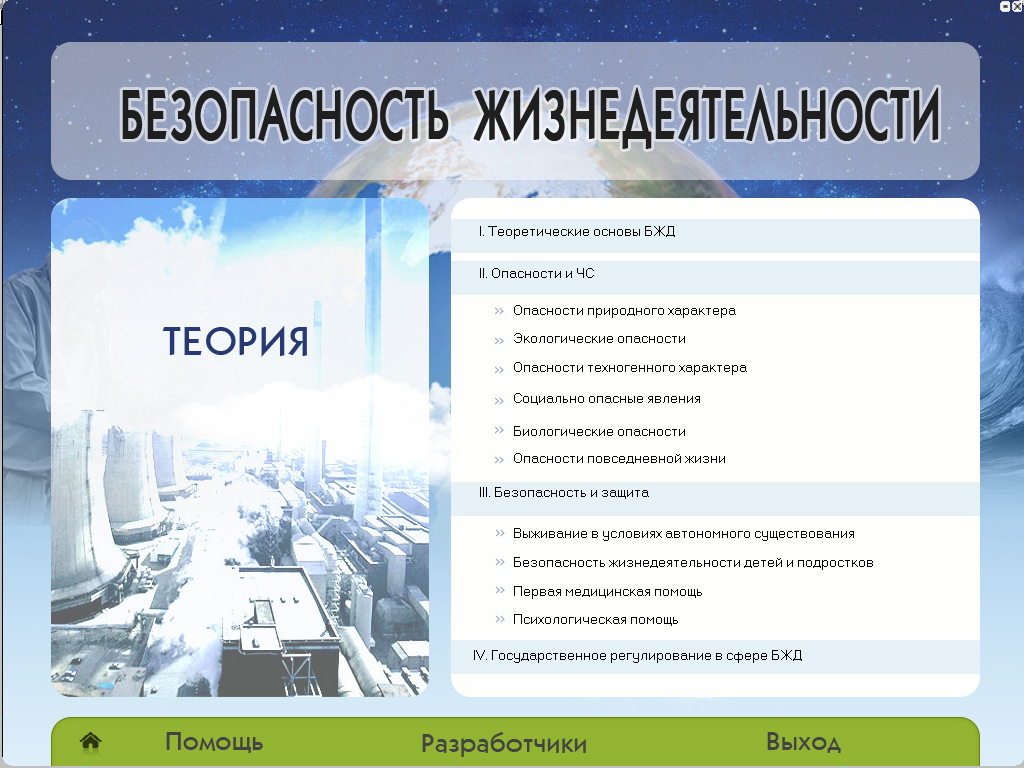1024x768 pixels.
Task: Collapse section II. Опасности и ЧС
Action: [715, 278]
